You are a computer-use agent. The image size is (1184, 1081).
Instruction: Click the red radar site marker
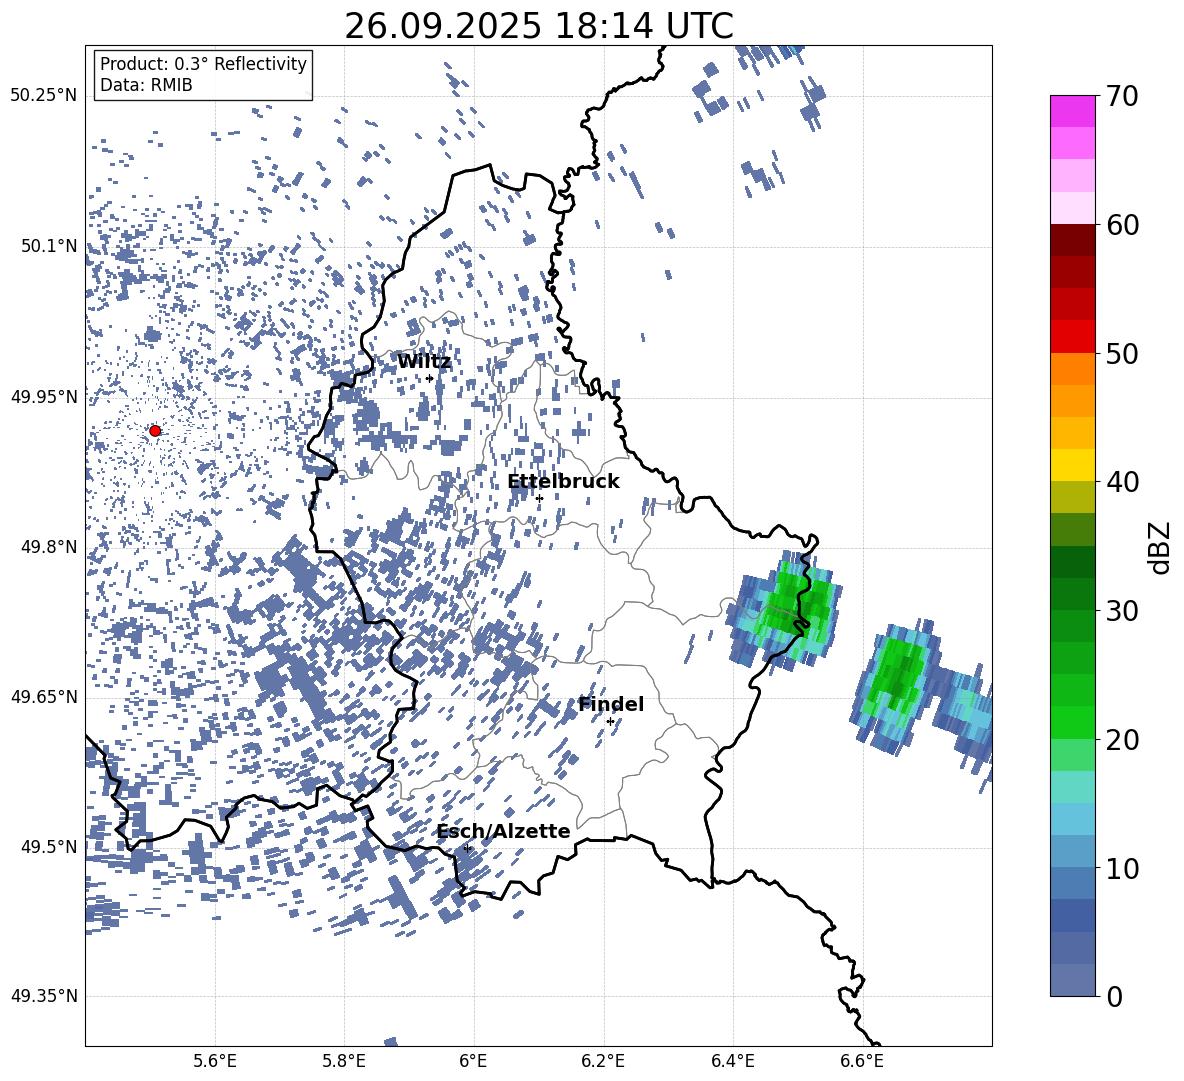155,431
